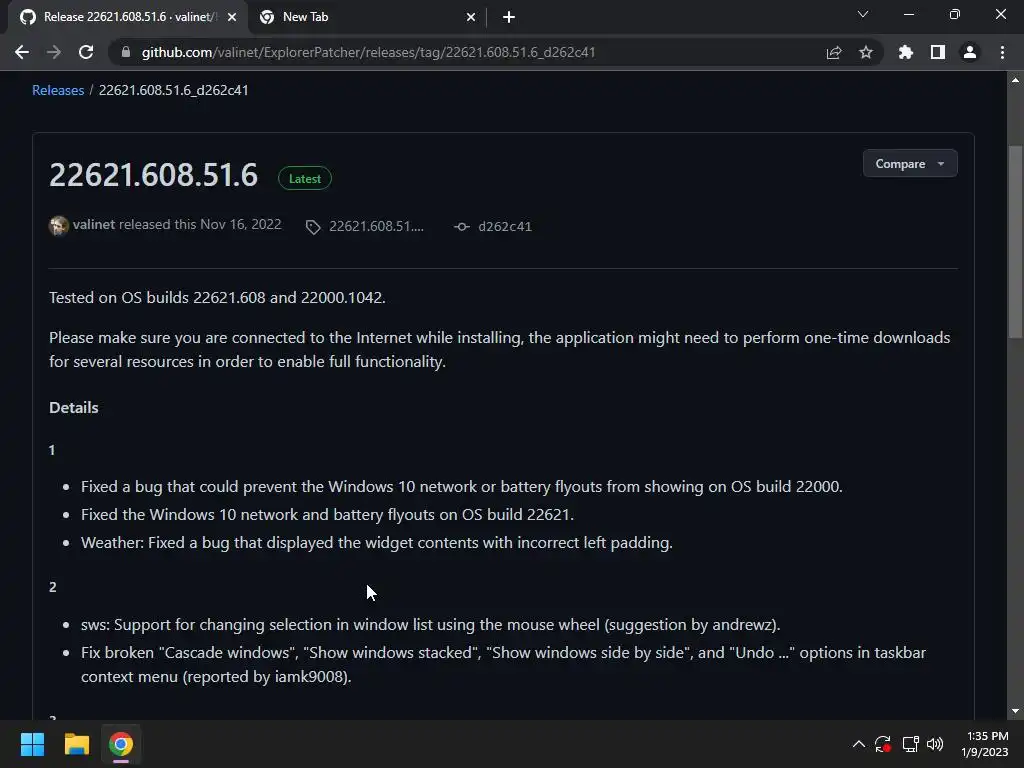Click the 'Fix broken Cascade windows' bullet
This screenshot has height=768, width=1024.
pos(504,664)
